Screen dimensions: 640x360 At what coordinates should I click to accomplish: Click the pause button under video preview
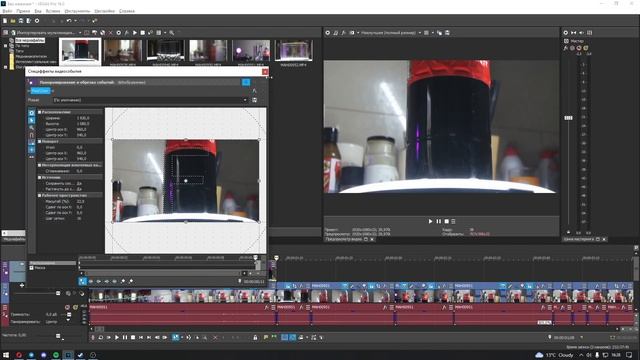click(439, 221)
